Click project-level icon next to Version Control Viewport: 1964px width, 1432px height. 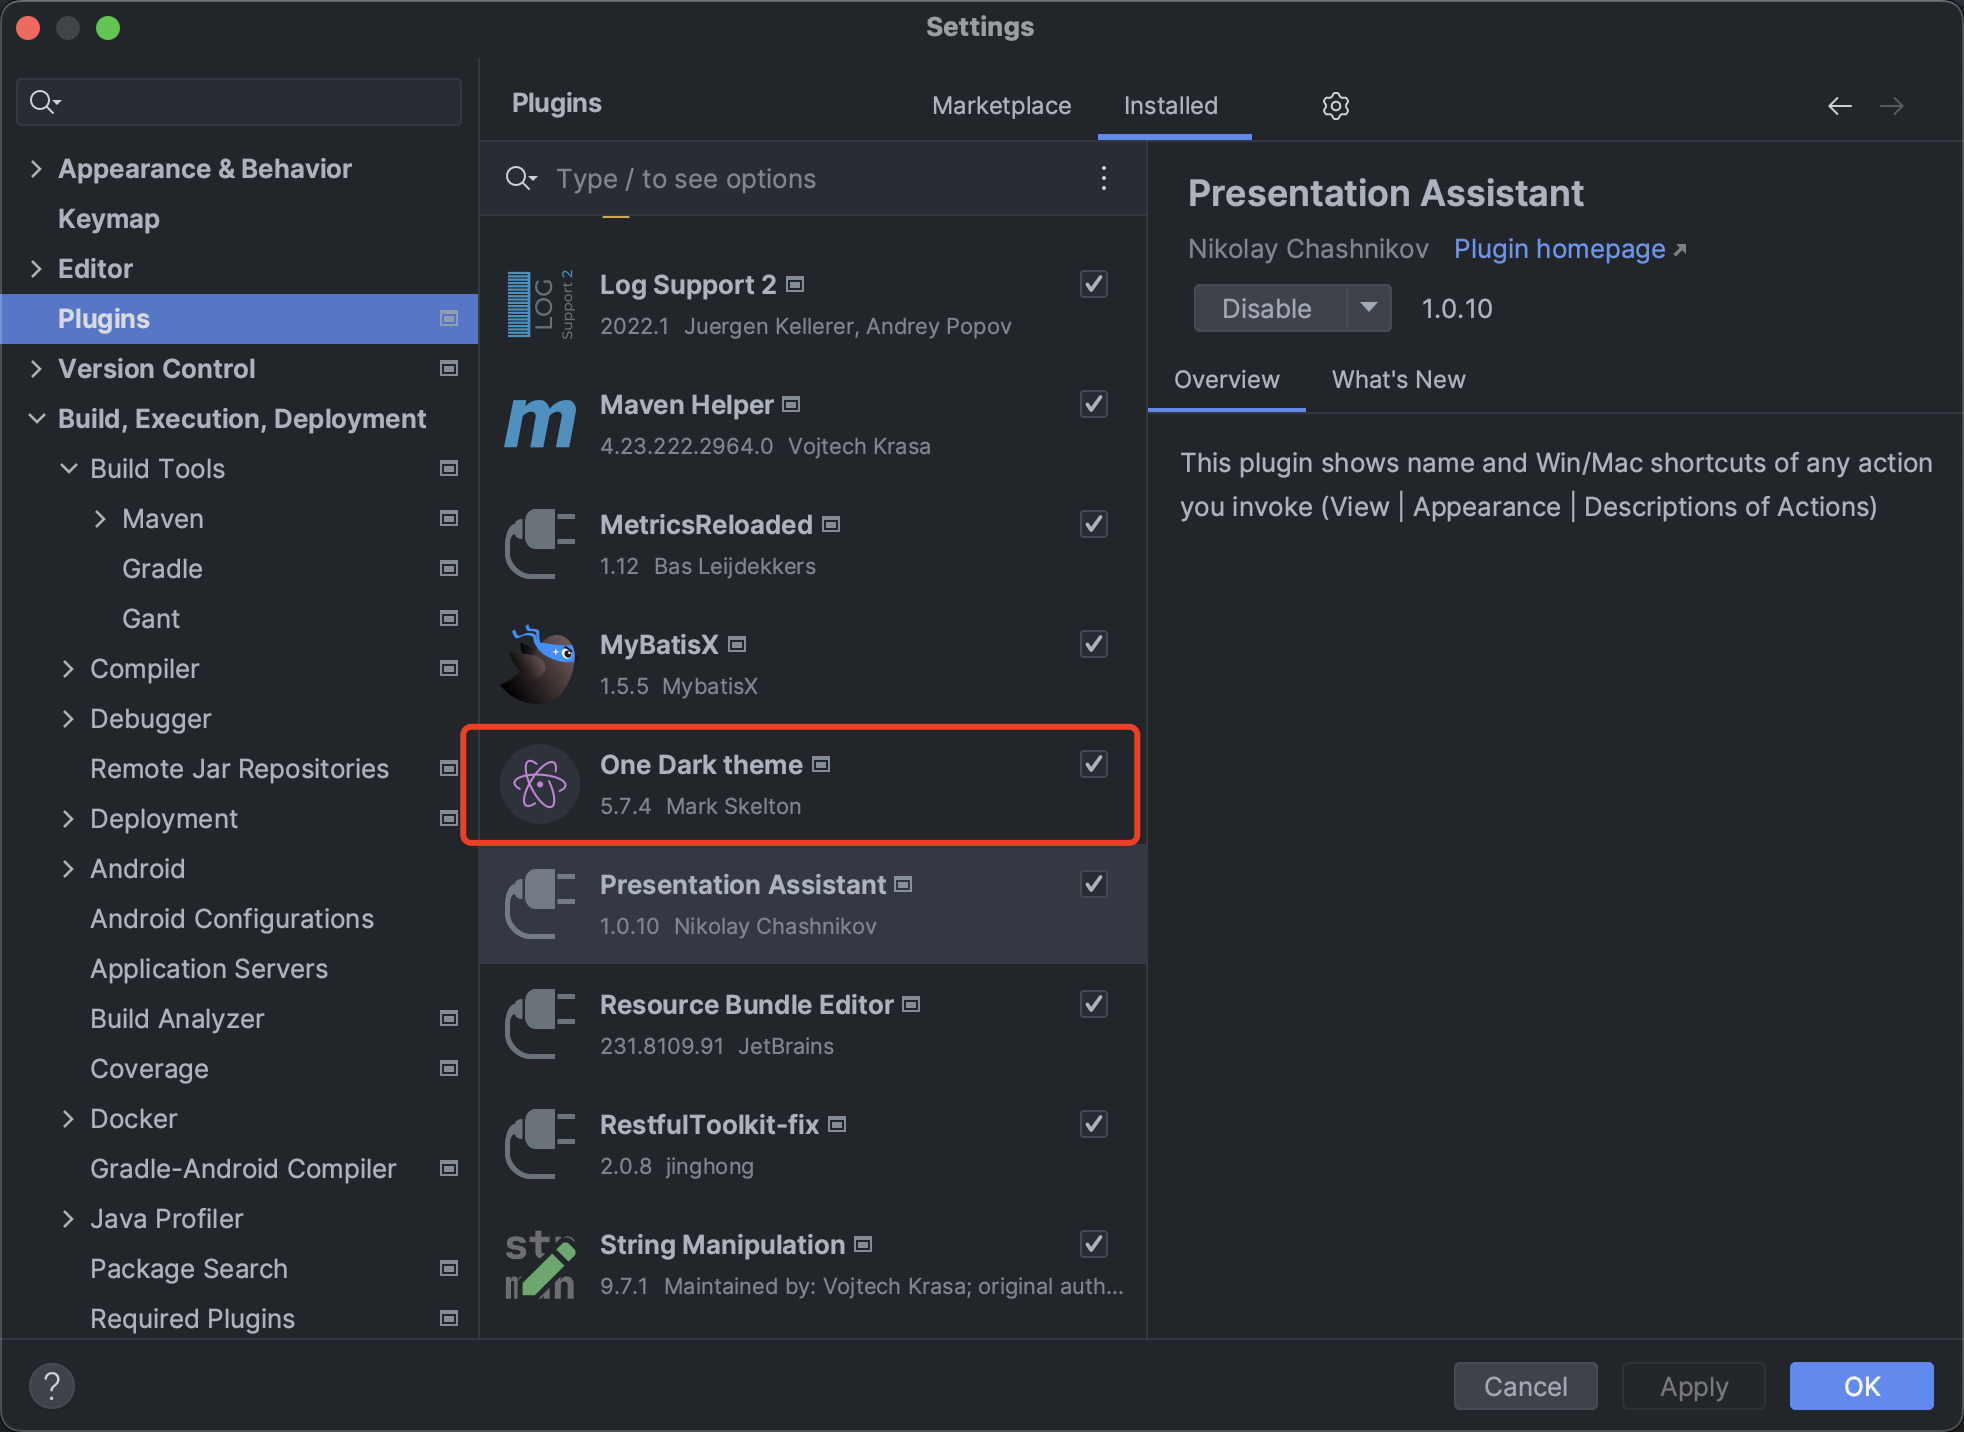[449, 368]
